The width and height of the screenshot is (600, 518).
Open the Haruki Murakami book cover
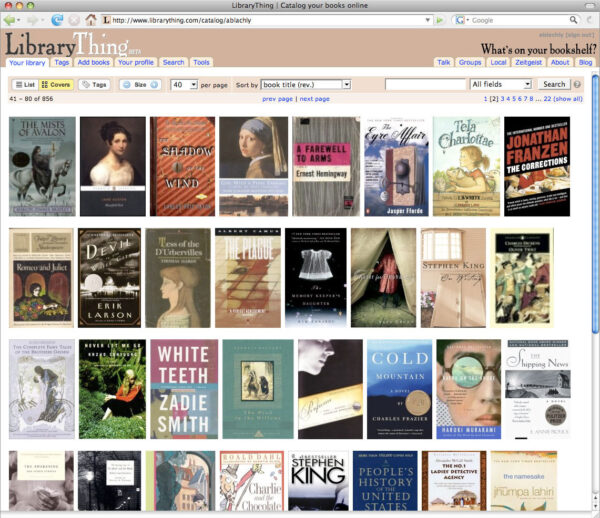pyautogui.click(x=469, y=389)
